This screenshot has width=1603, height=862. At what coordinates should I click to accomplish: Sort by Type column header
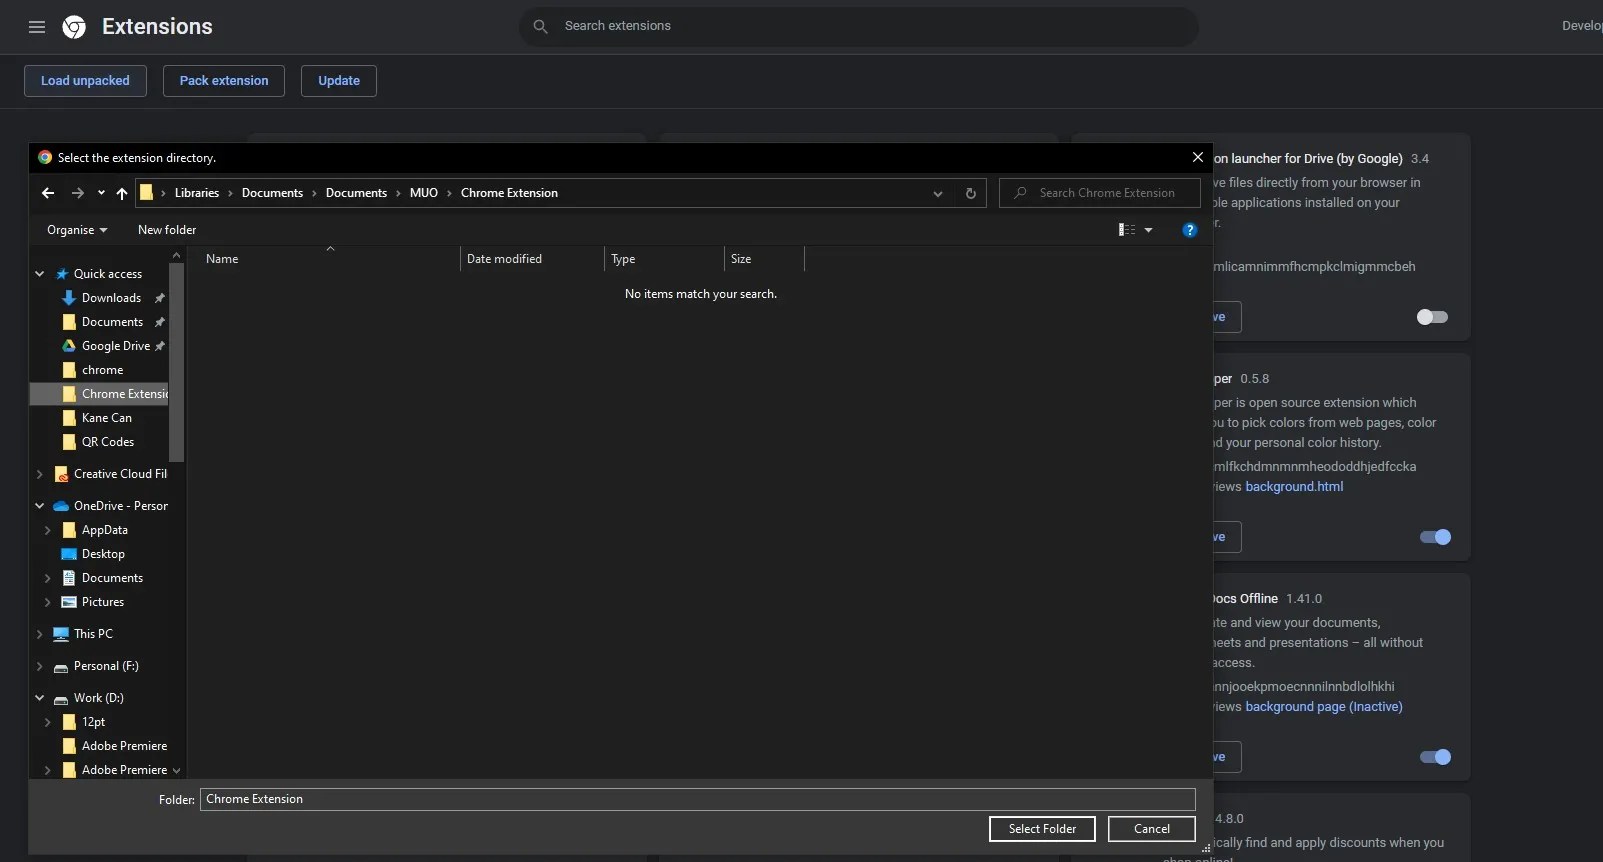pyautogui.click(x=664, y=259)
